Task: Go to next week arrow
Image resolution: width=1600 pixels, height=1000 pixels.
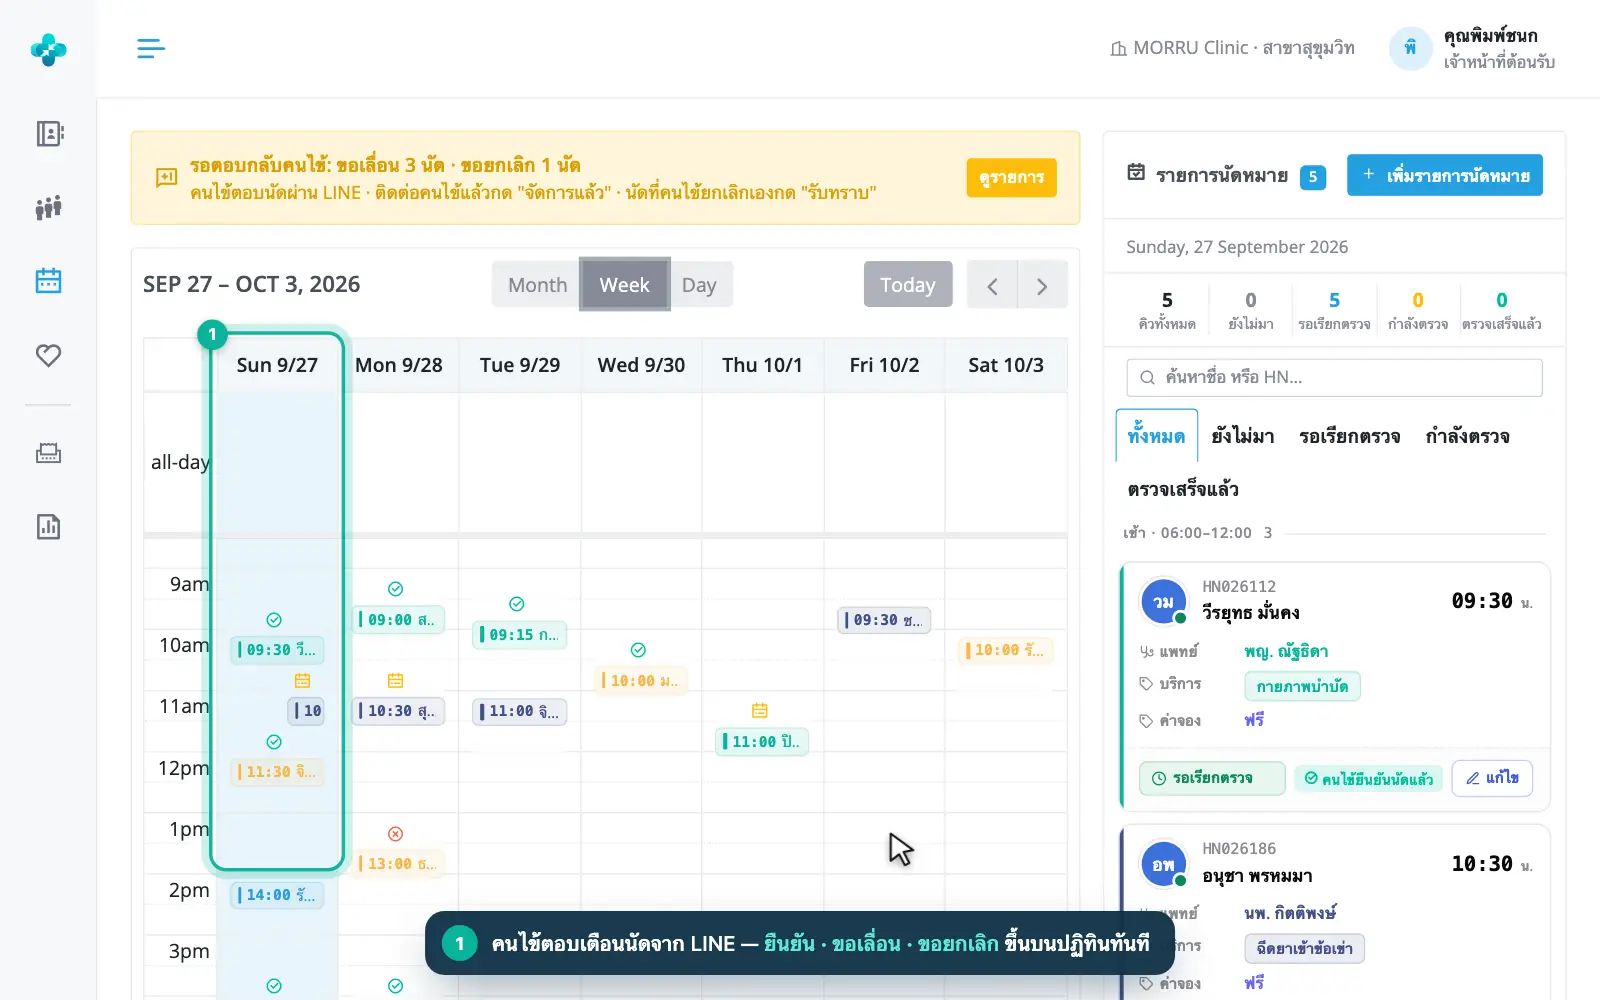Action: pyautogui.click(x=1042, y=285)
